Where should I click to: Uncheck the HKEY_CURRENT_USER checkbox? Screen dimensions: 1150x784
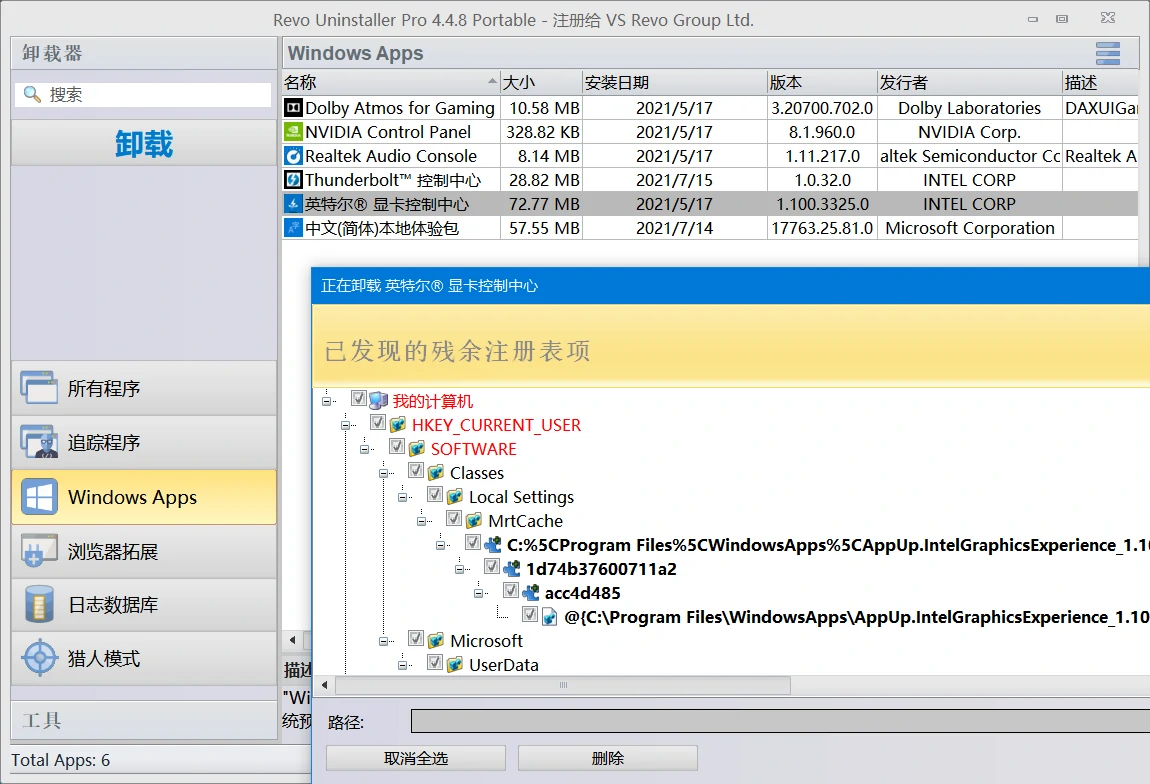(x=378, y=422)
